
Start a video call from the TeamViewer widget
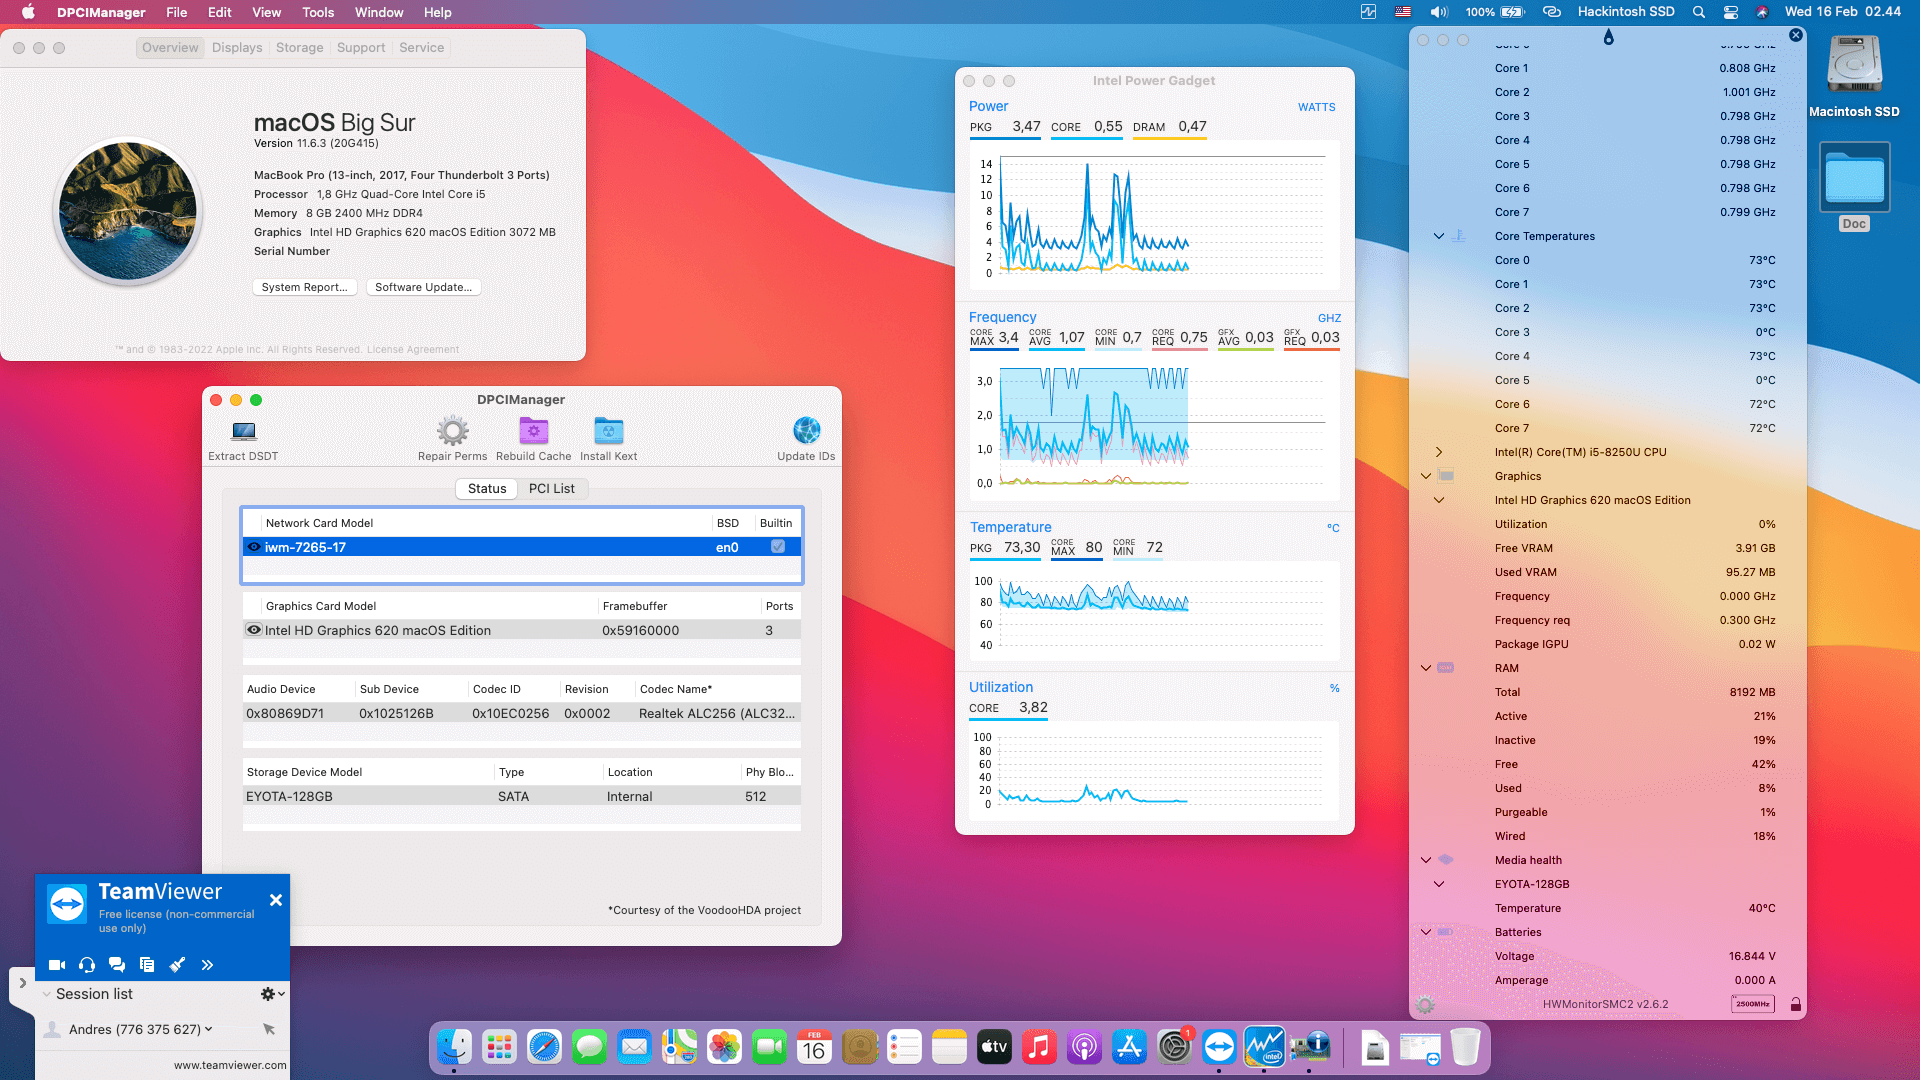56,965
